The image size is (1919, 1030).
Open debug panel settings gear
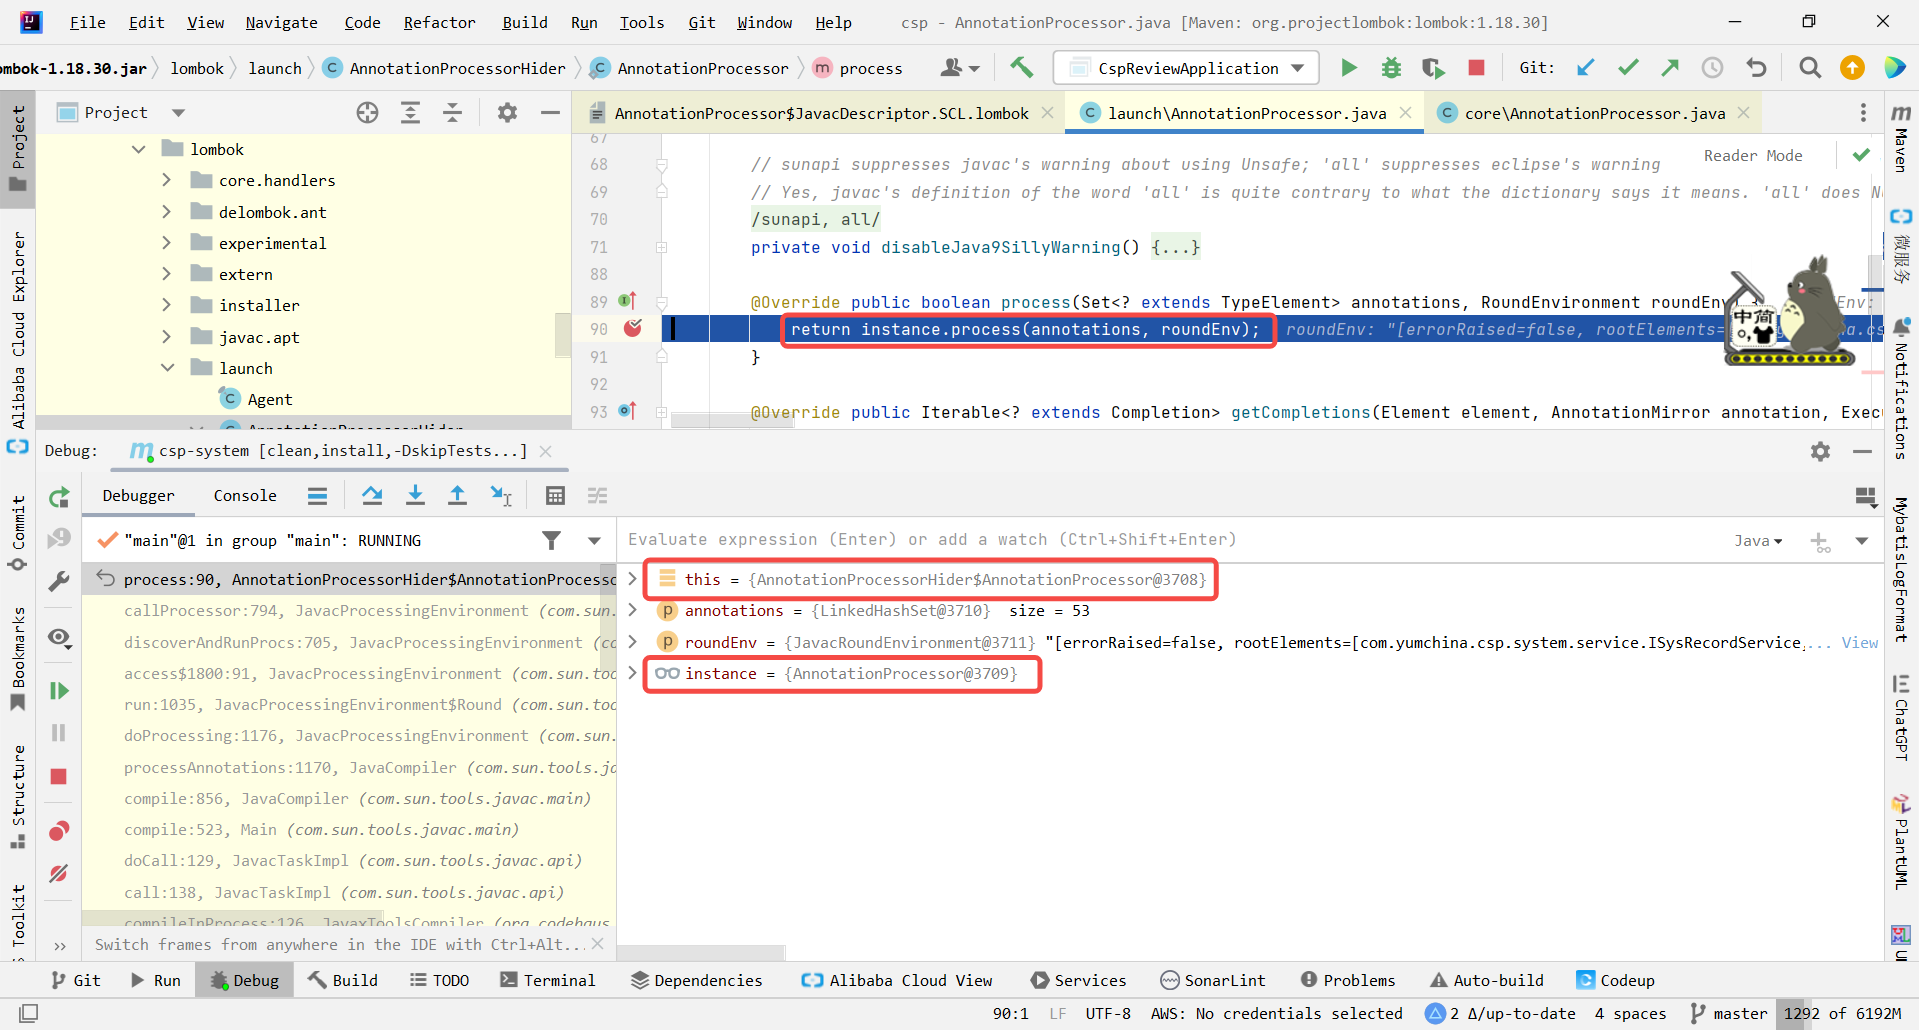point(1820,451)
